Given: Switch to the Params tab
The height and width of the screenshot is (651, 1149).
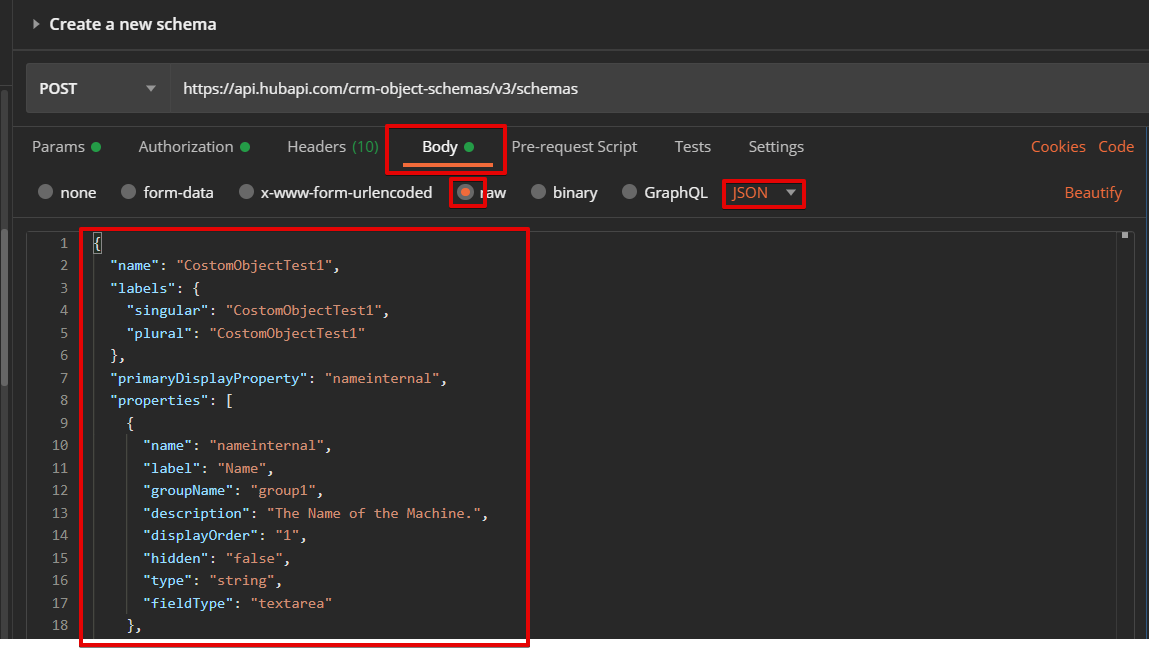Looking at the screenshot, I should (58, 146).
